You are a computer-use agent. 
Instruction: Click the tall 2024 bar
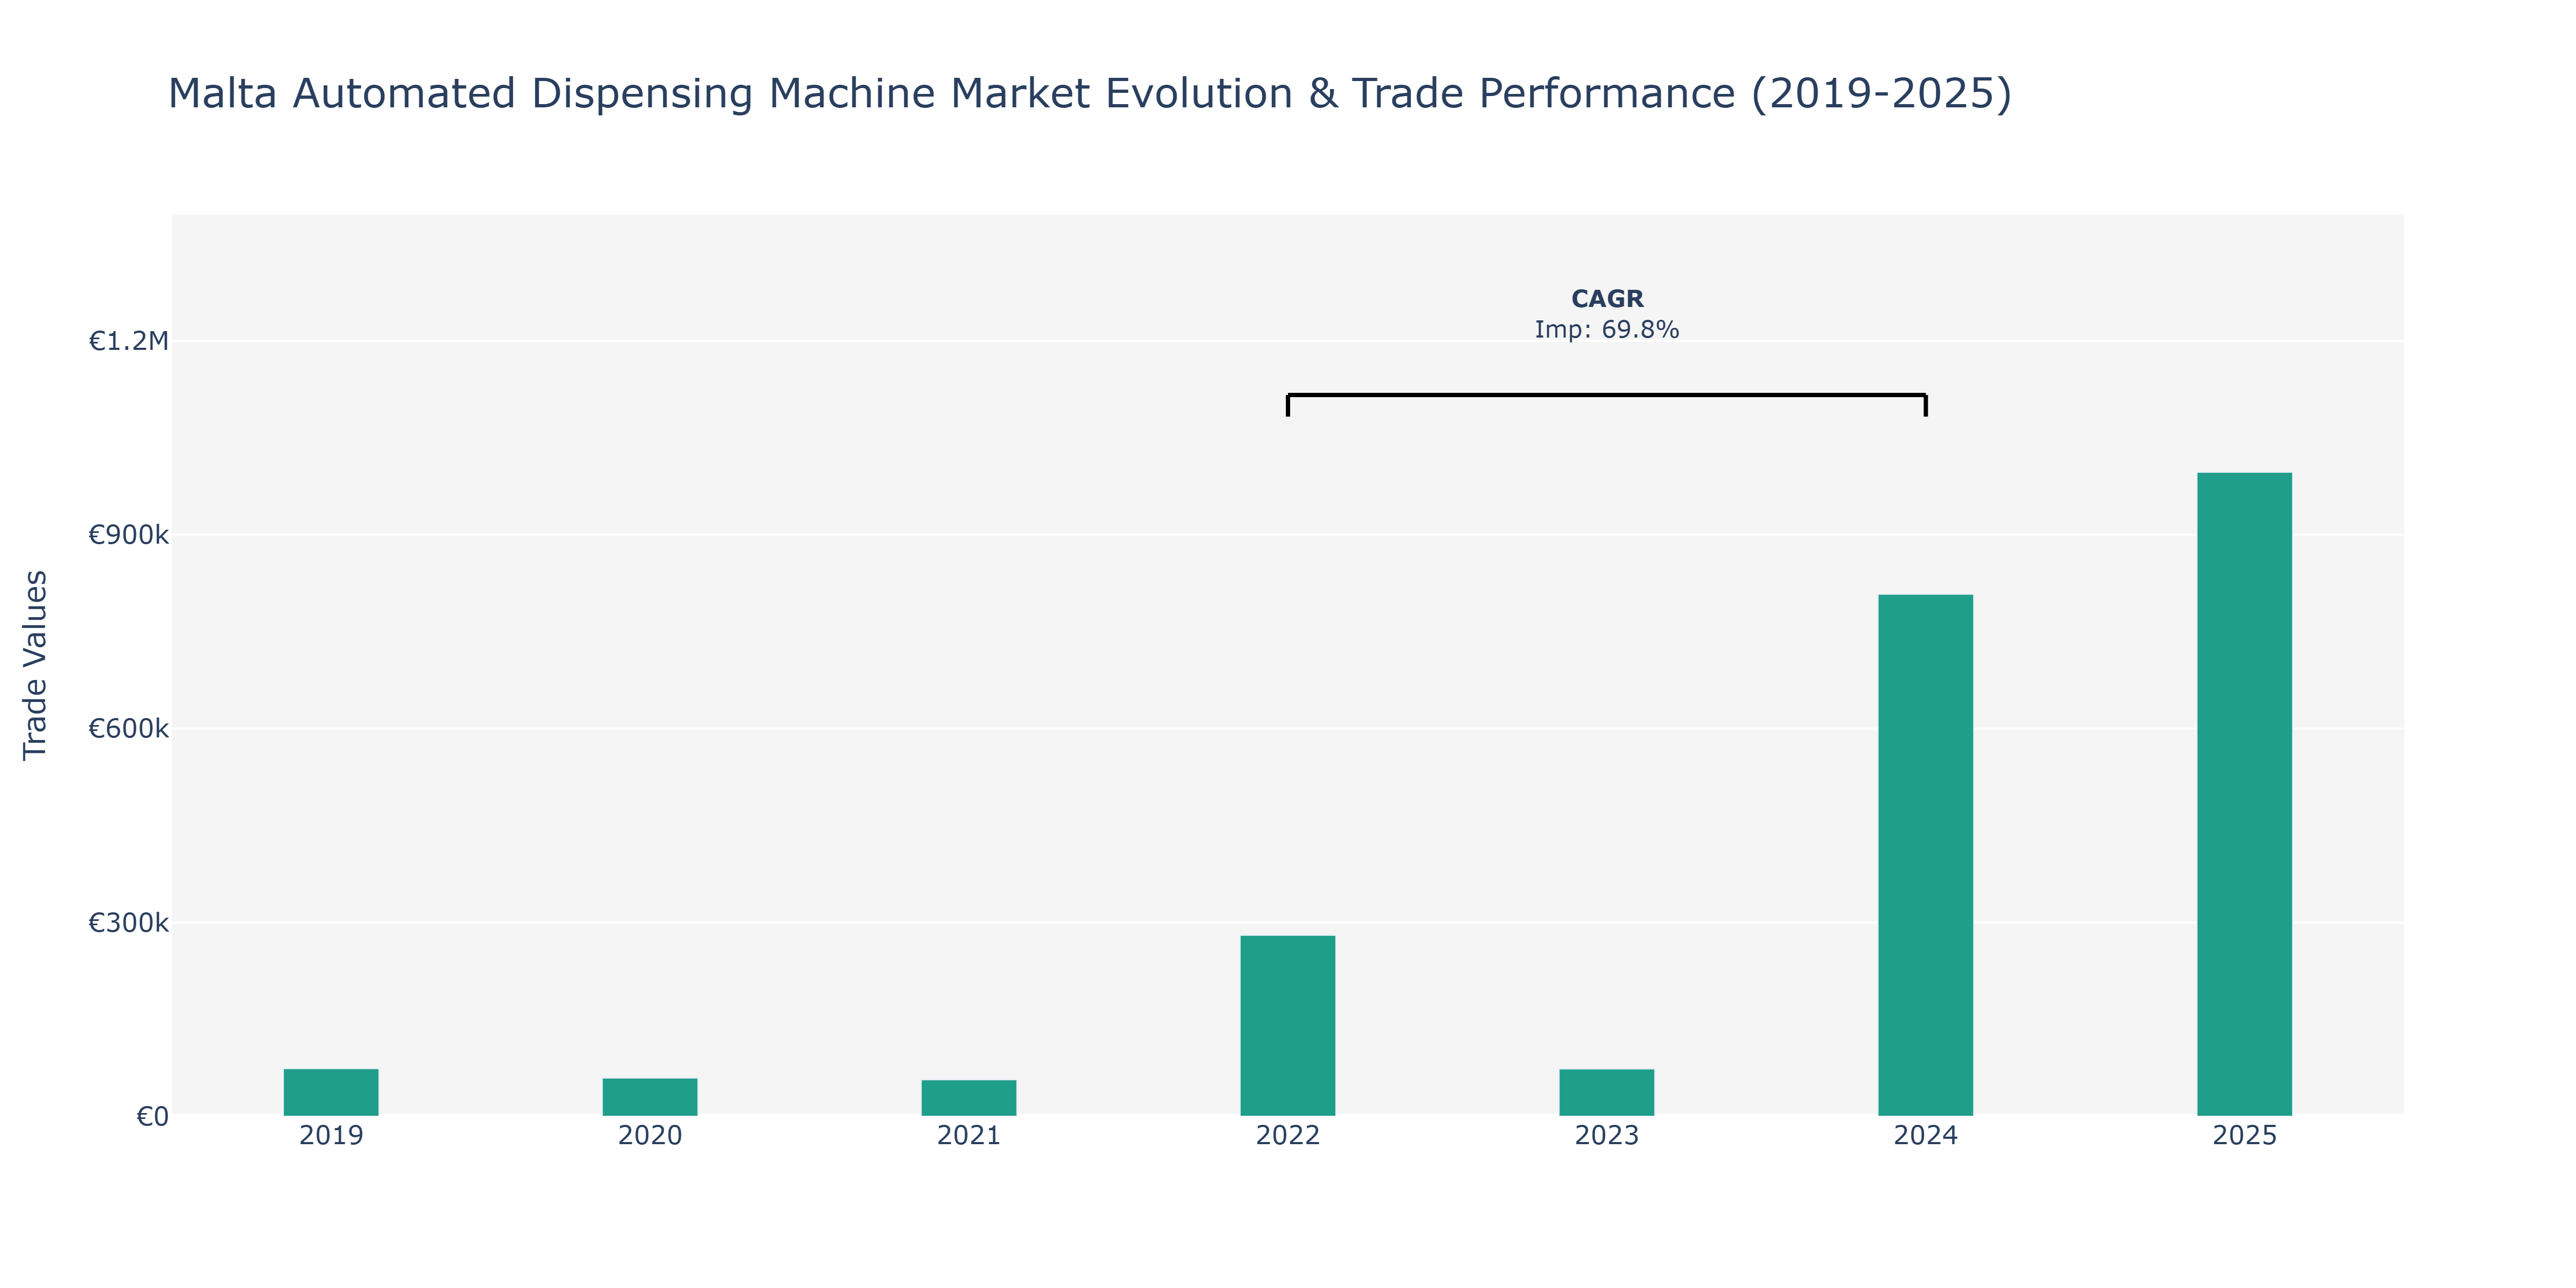[1926, 855]
